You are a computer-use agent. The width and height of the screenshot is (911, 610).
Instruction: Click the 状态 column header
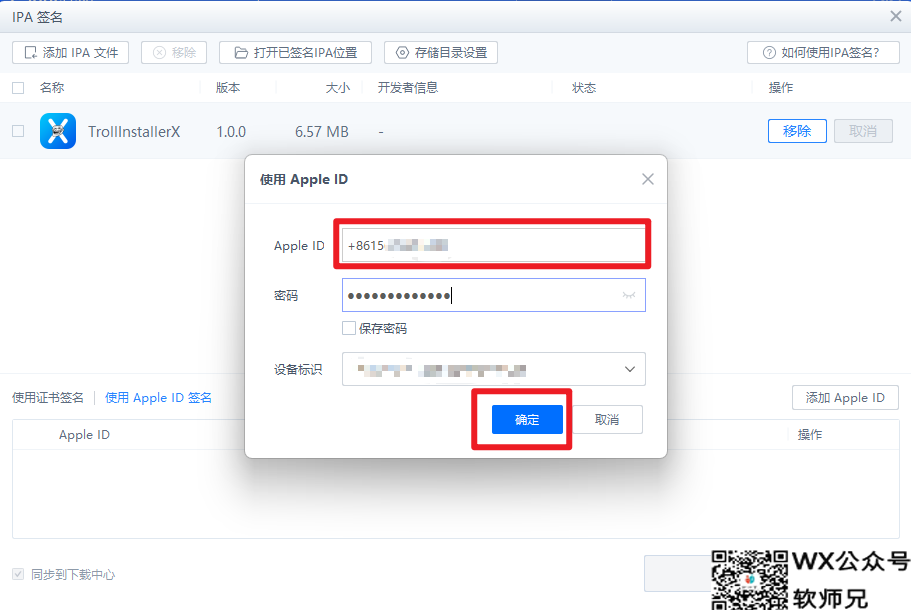tap(584, 88)
